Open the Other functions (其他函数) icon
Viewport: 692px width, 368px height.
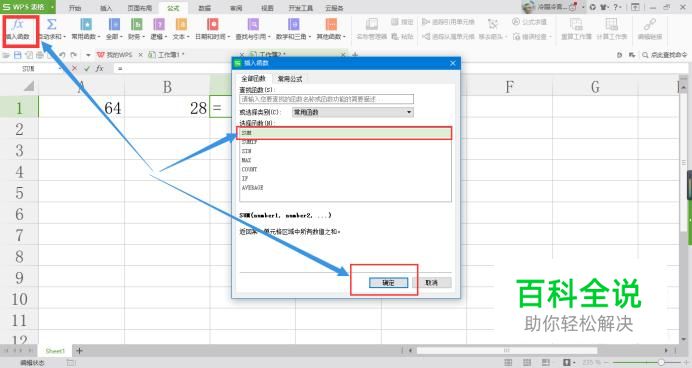[x=331, y=24]
